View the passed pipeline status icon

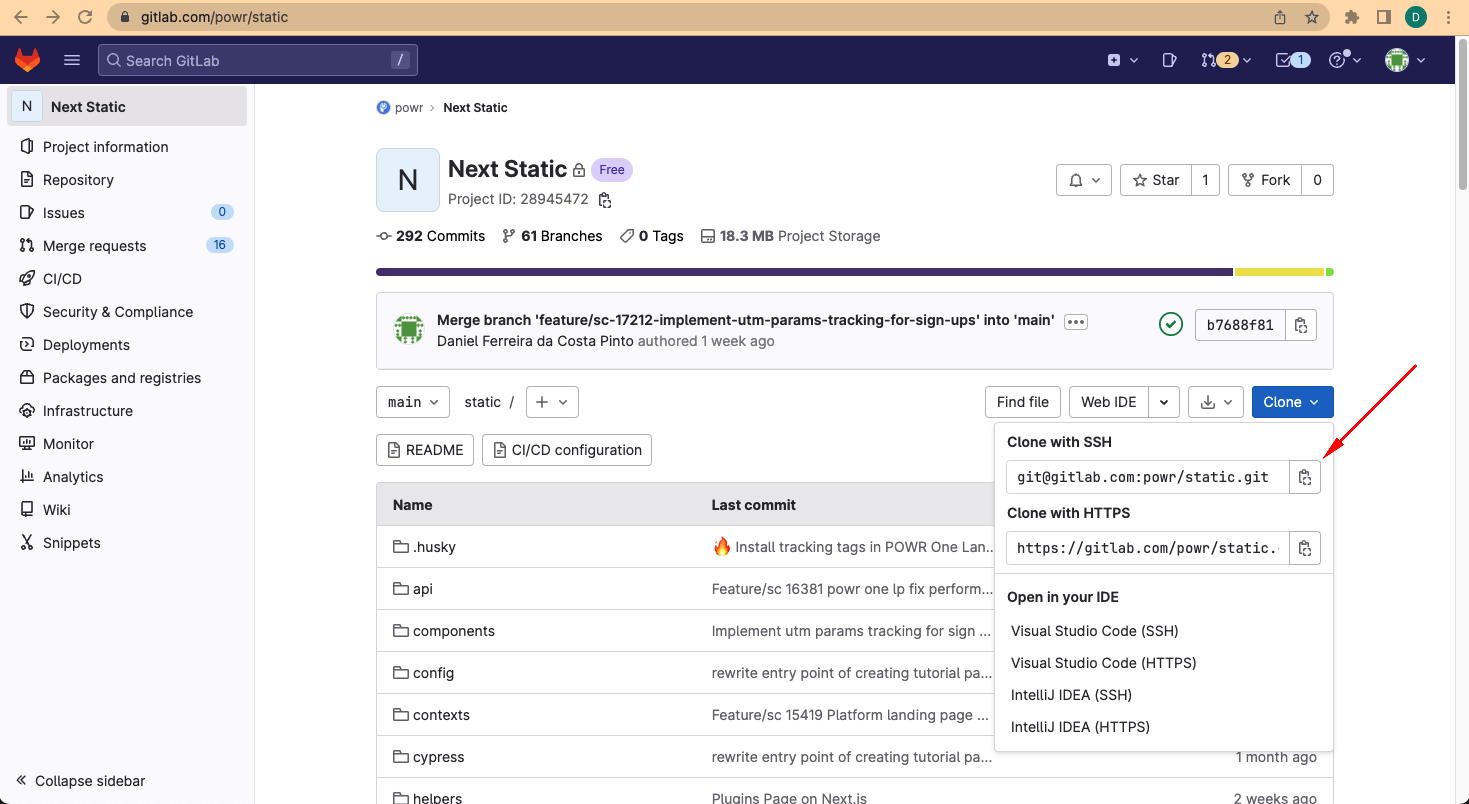coord(1170,324)
